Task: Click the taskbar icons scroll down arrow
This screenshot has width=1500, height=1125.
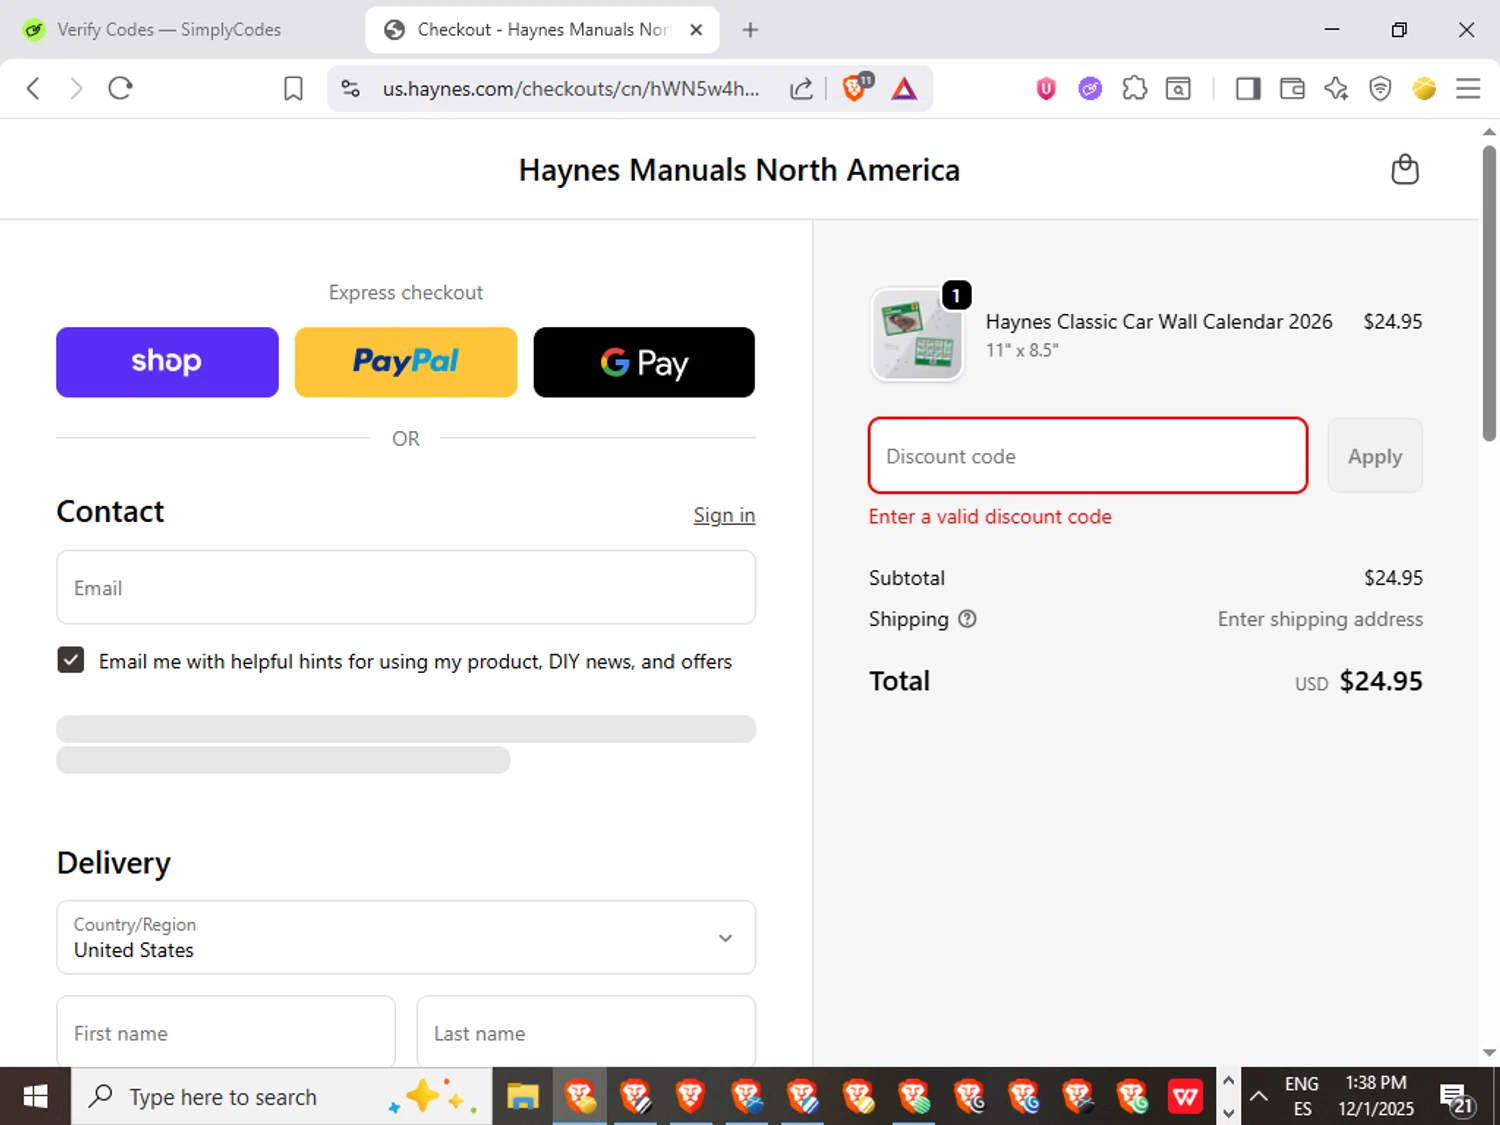Action: coord(1228,1112)
